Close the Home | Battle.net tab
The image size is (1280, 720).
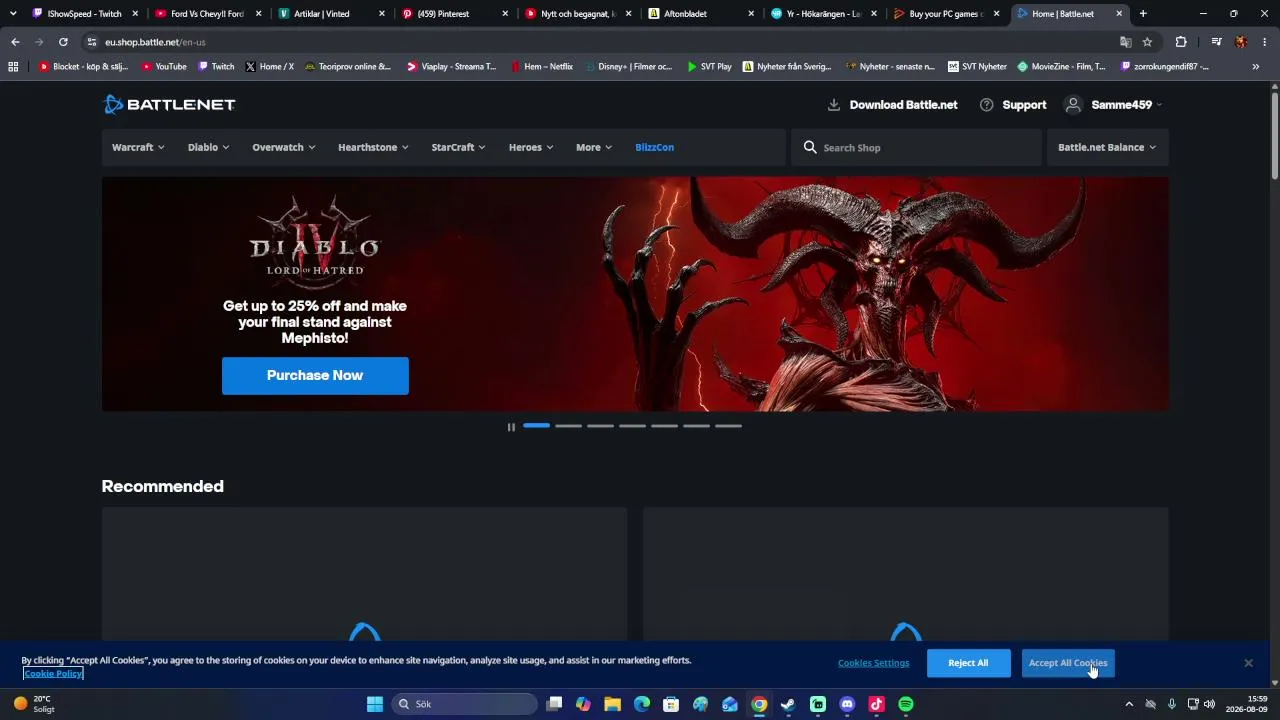pyautogui.click(x=1119, y=14)
